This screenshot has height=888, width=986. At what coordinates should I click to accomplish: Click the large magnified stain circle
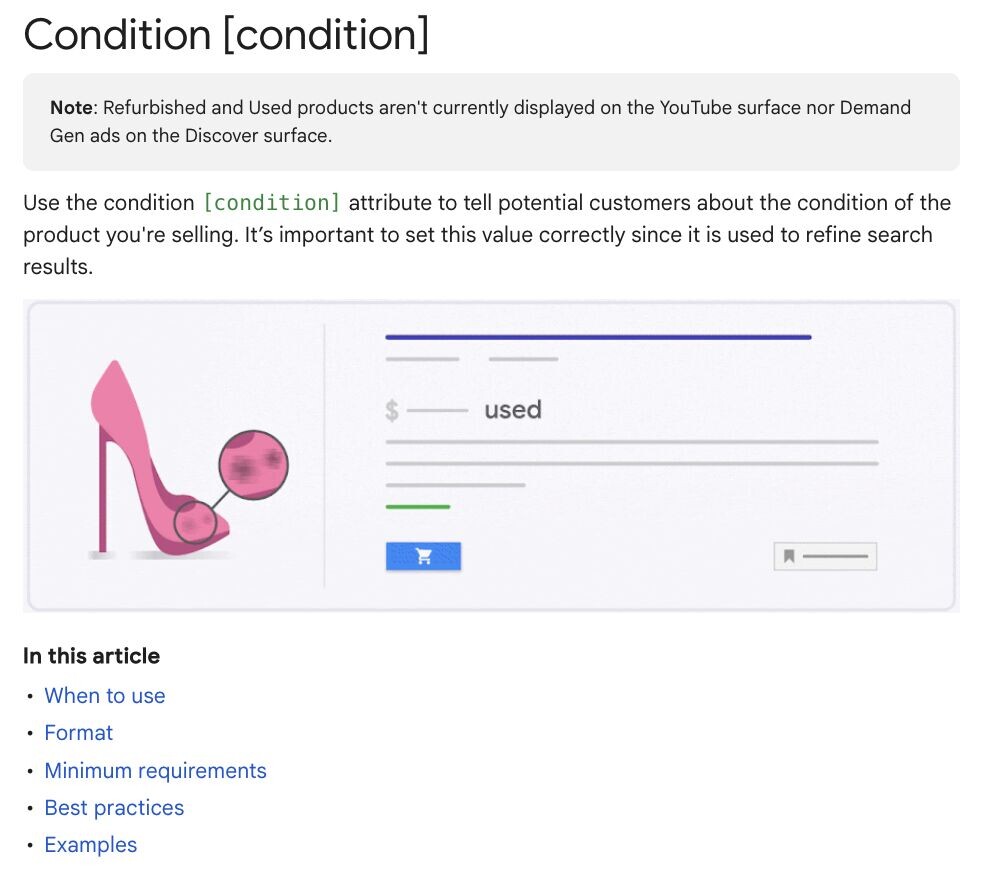[x=253, y=464]
